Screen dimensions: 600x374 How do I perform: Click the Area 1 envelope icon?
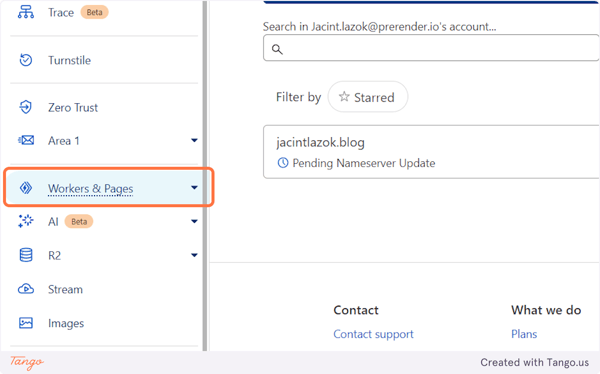click(x=26, y=140)
